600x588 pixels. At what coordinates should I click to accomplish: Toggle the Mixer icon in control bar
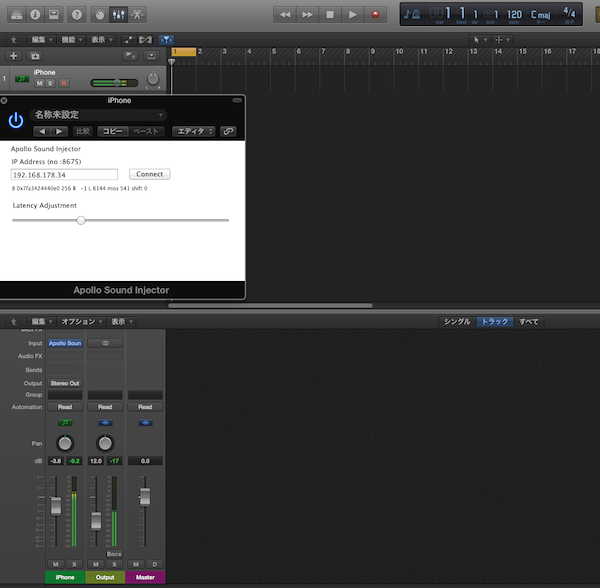pos(119,15)
